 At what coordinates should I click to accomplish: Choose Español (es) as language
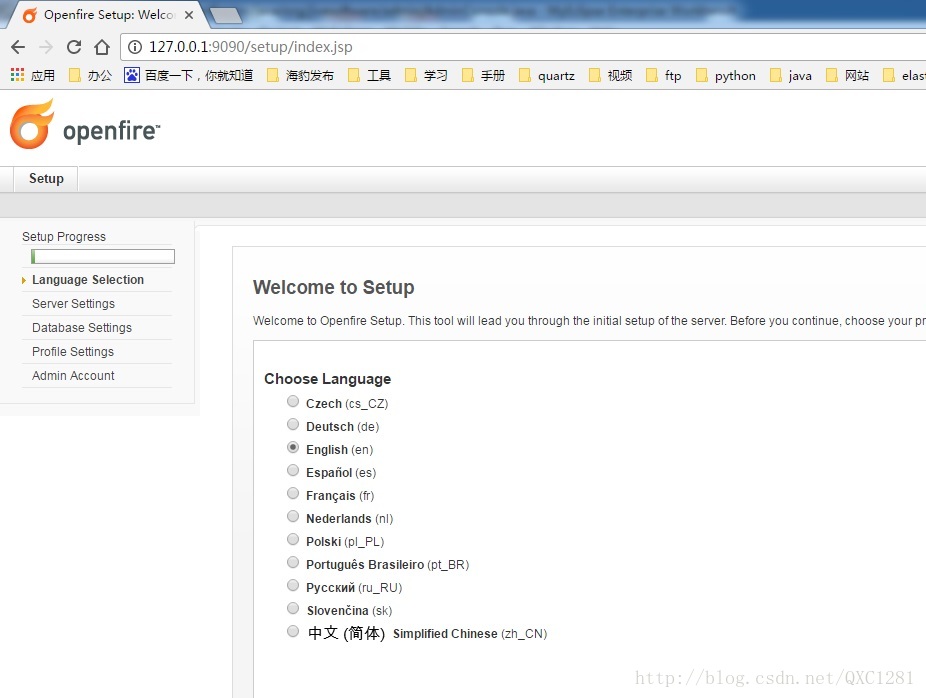click(x=293, y=471)
